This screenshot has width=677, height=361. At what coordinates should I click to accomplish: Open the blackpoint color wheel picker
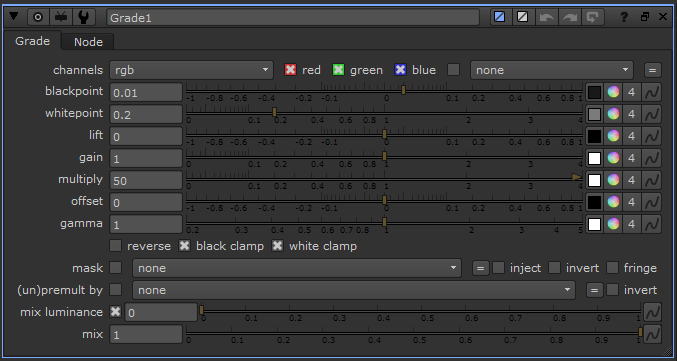coord(613,92)
